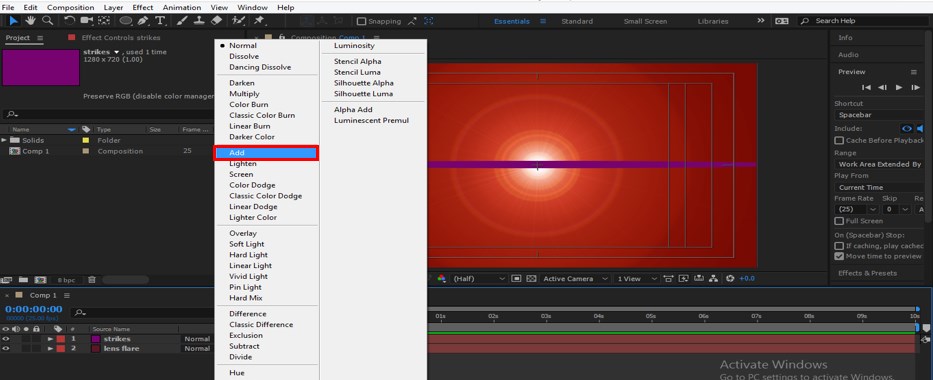This screenshot has width=933, height=380.
Task: Select the Roto Brush tool
Action: (x=238, y=21)
